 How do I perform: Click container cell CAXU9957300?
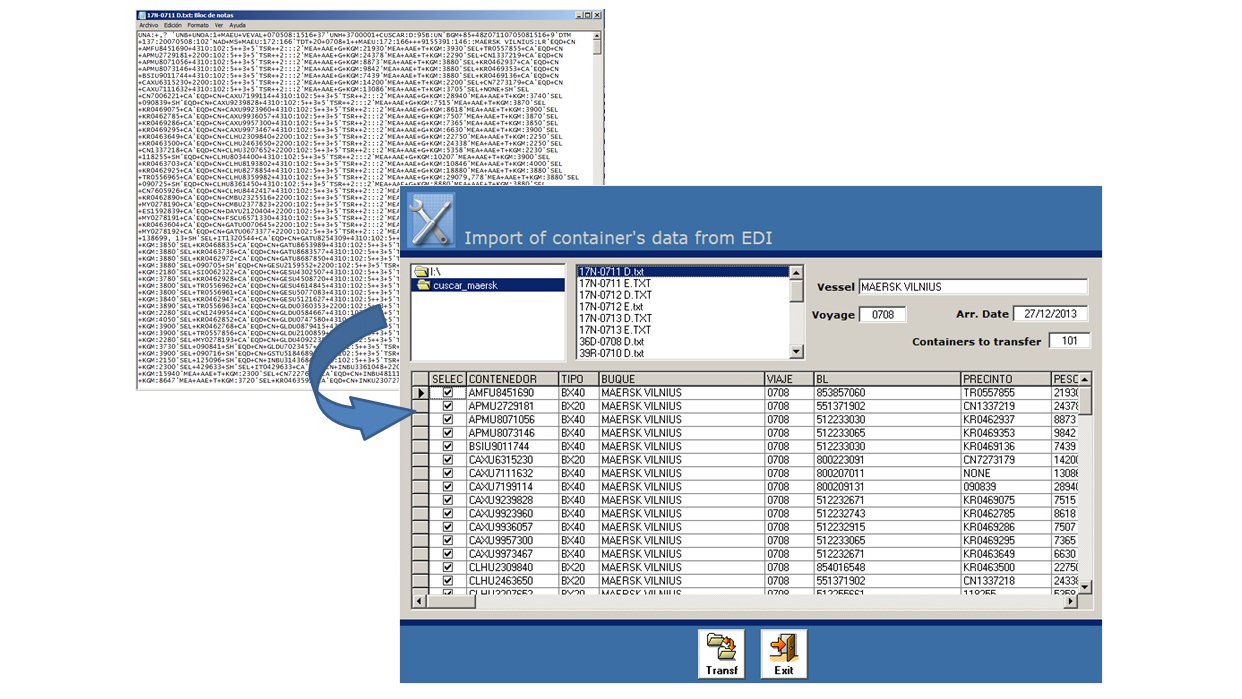512,541
